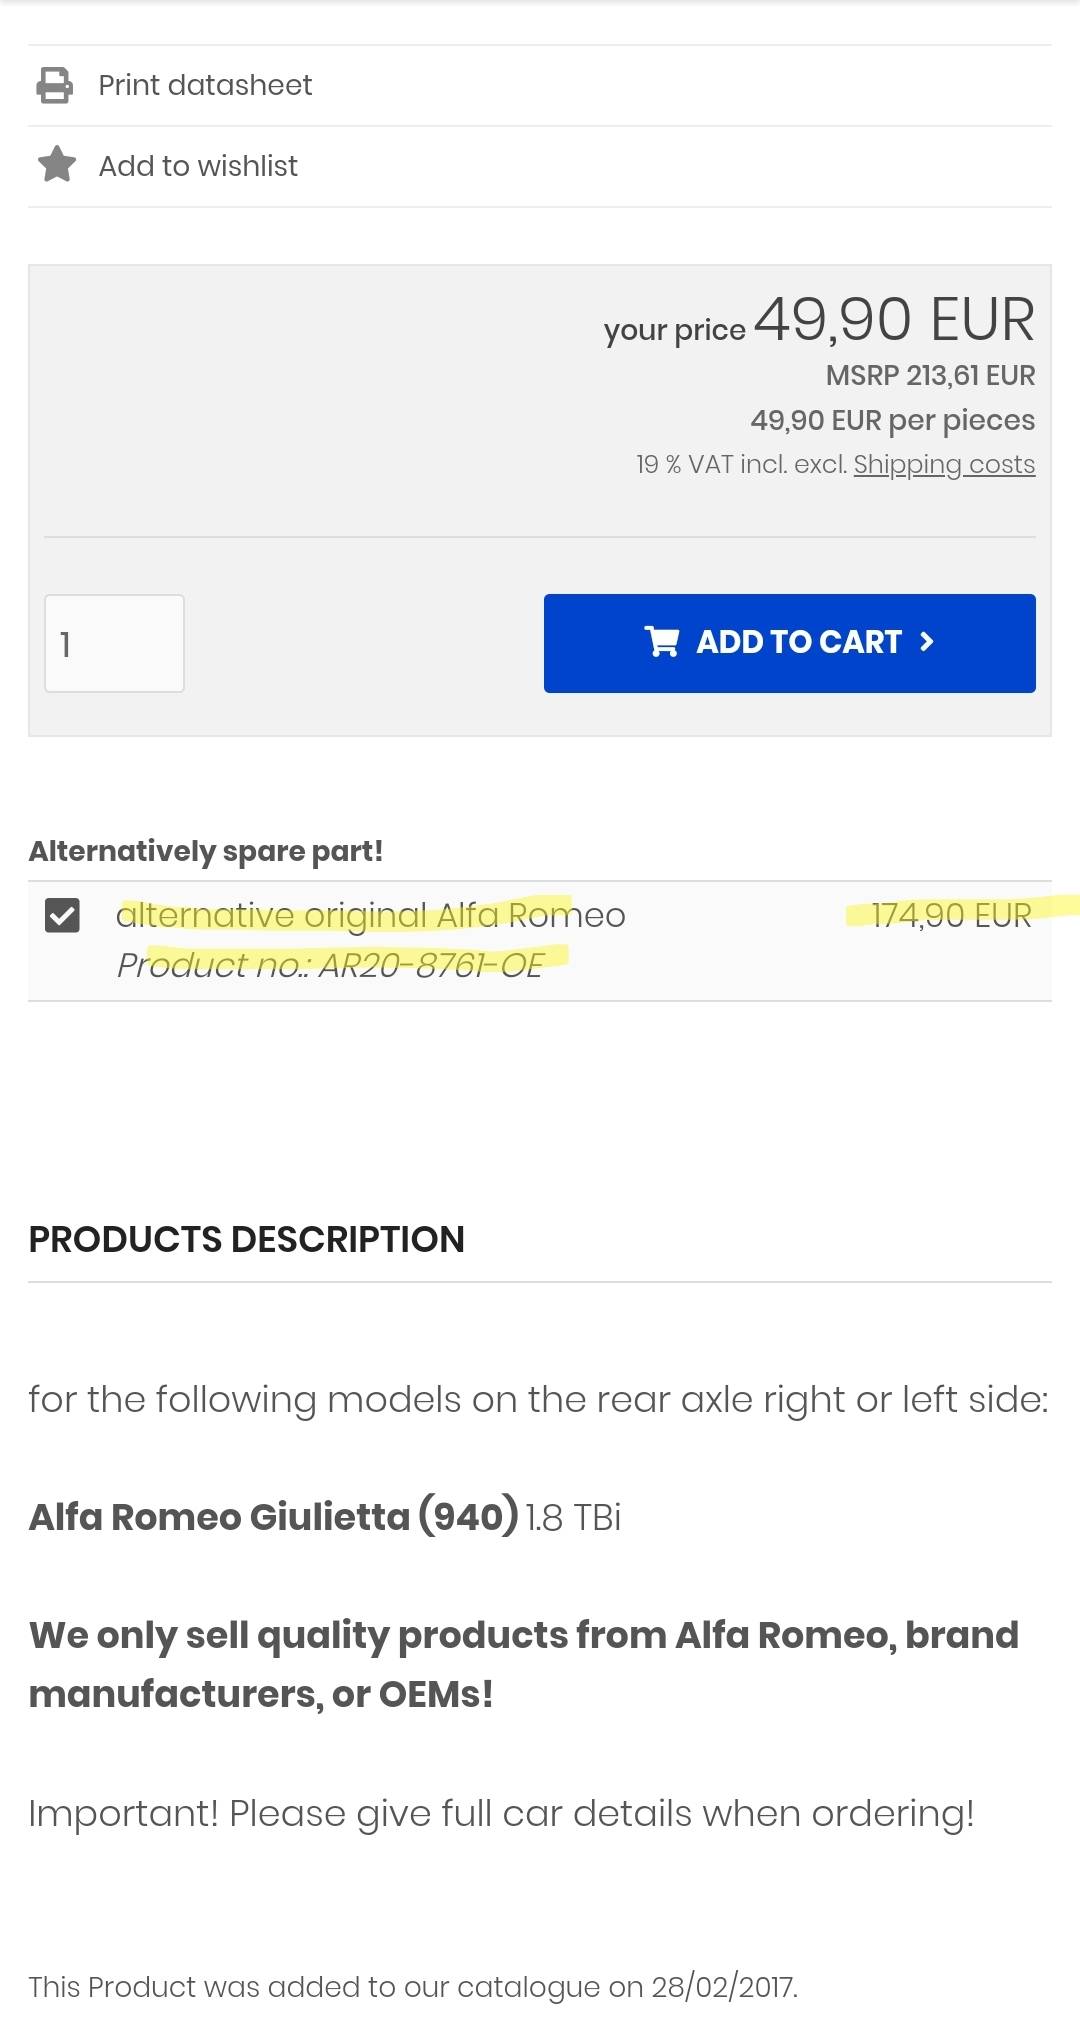This screenshot has height=2035, width=1080.
Task: Click the MSRP 213,61 EUR text
Action: pos(930,376)
